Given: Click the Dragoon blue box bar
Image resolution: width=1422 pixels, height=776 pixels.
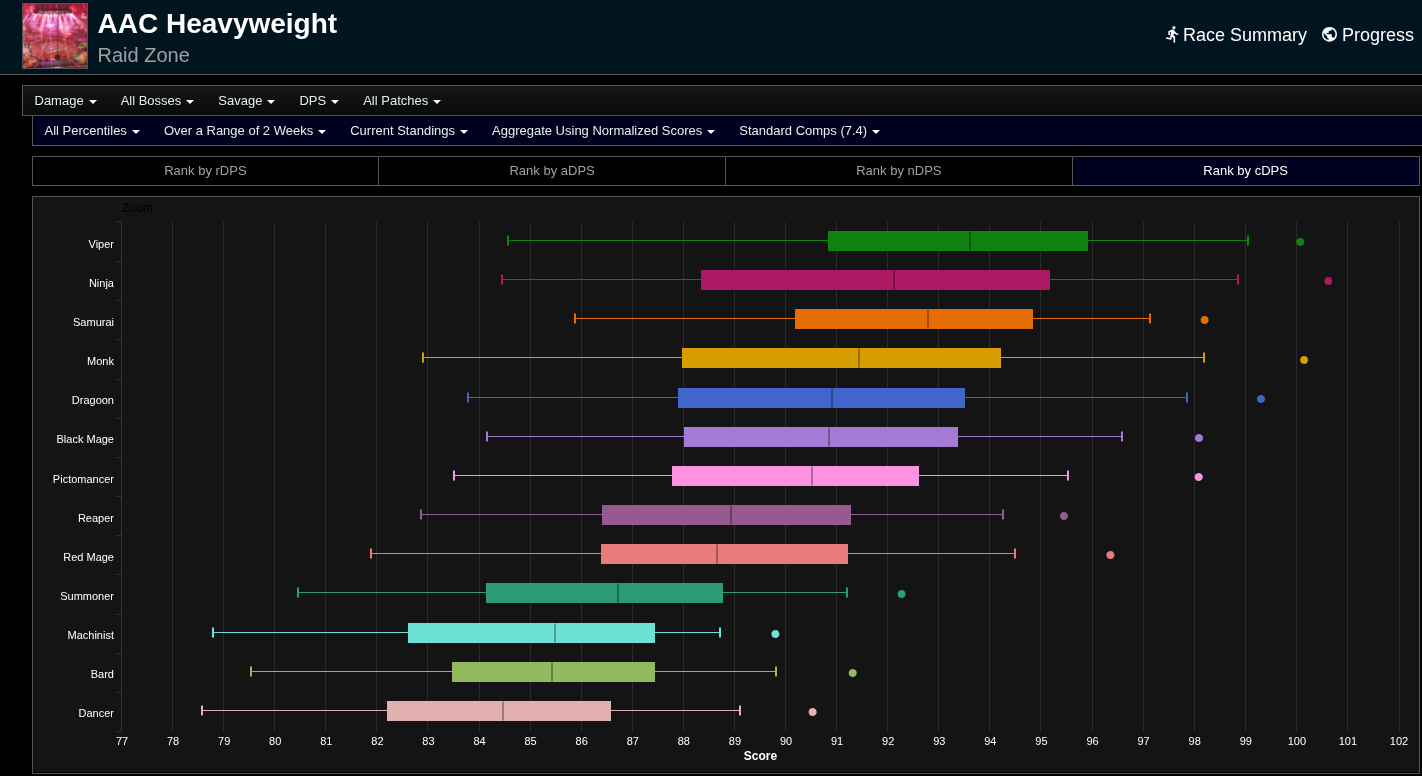Looking at the screenshot, I should pos(821,398).
